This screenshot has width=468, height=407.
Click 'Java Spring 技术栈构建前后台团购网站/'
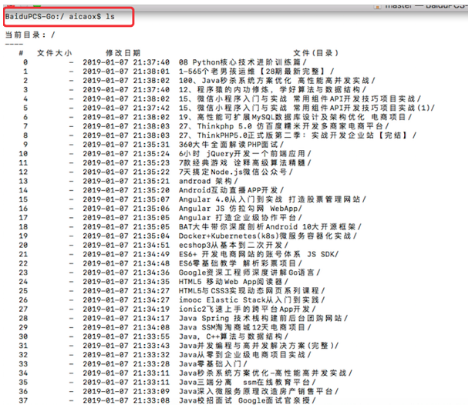263,318
